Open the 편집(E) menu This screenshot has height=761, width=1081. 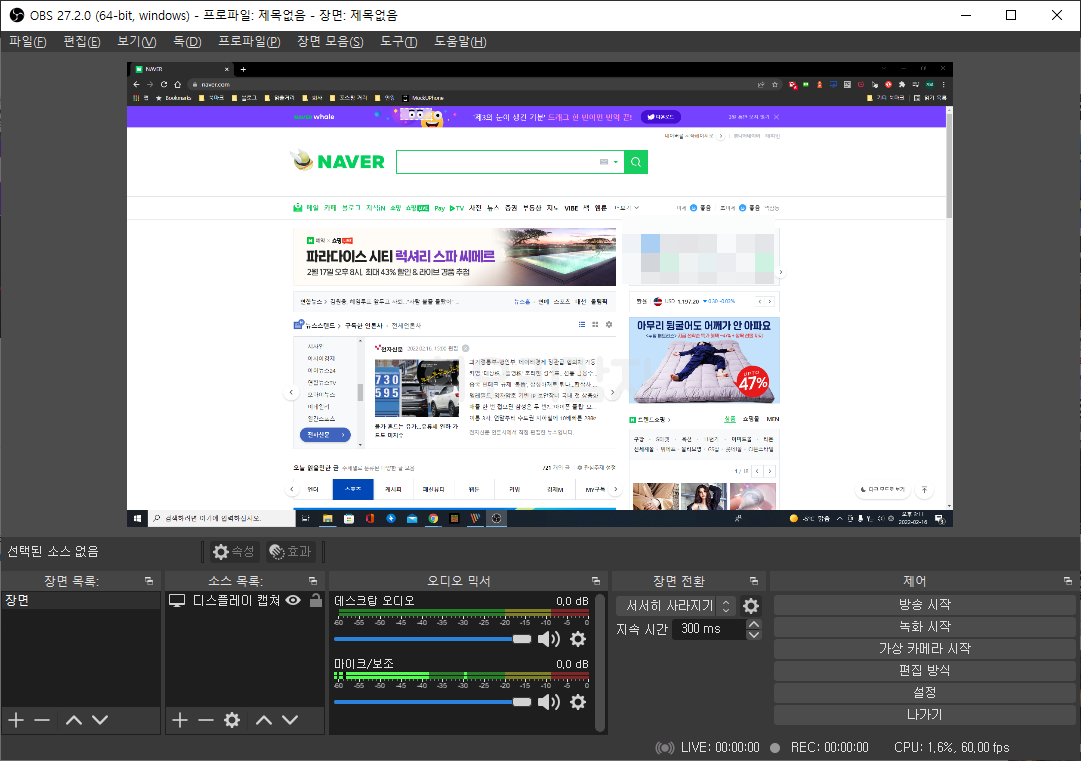coord(82,41)
